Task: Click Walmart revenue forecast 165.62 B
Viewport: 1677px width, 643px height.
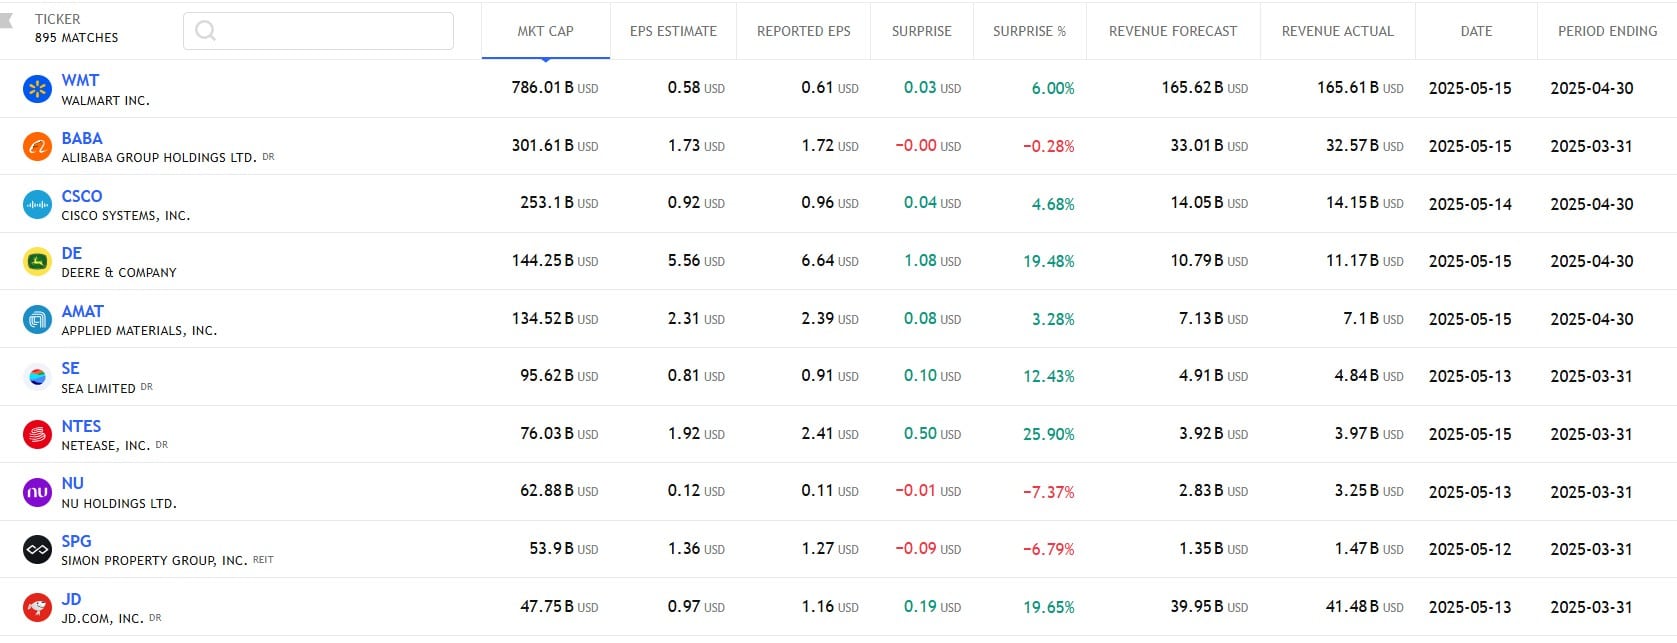Action: click(x=1205, y=88)
